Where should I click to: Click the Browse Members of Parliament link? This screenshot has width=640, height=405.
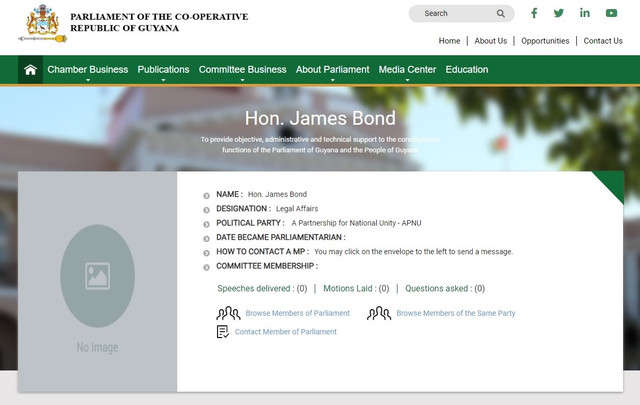[298, 313]
